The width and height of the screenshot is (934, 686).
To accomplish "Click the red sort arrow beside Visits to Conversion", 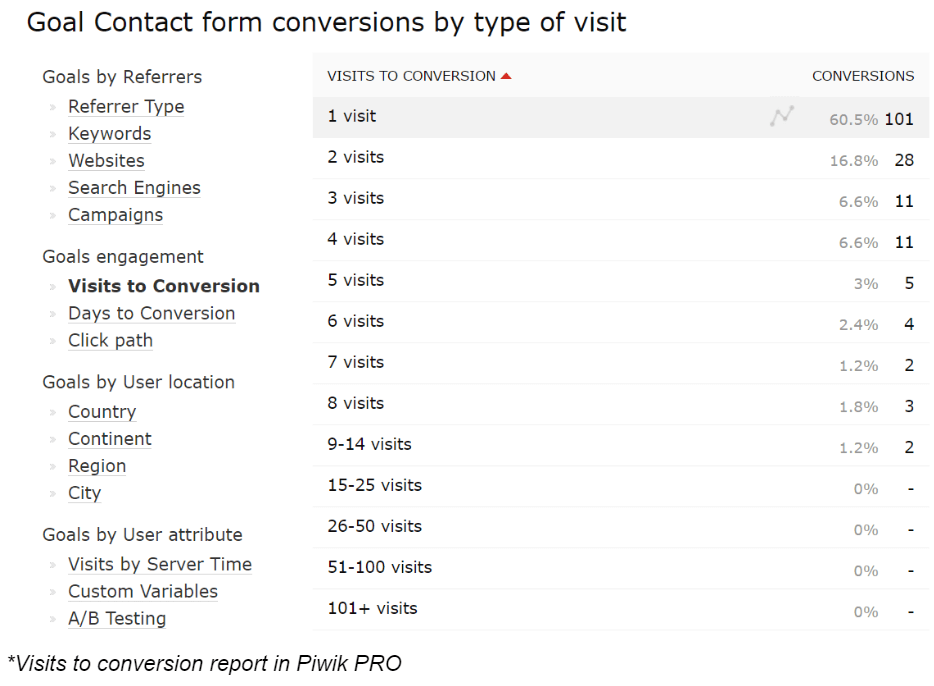I will click(x=506, y=76).
